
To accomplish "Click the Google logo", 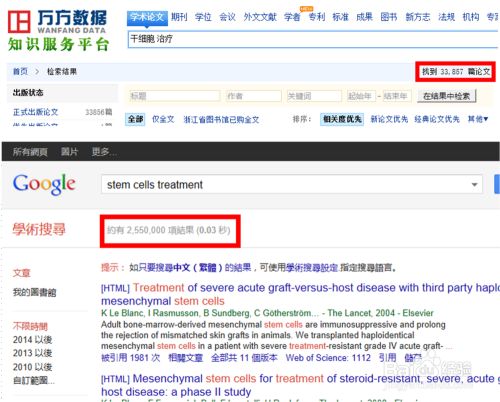I will coord(44,184).
